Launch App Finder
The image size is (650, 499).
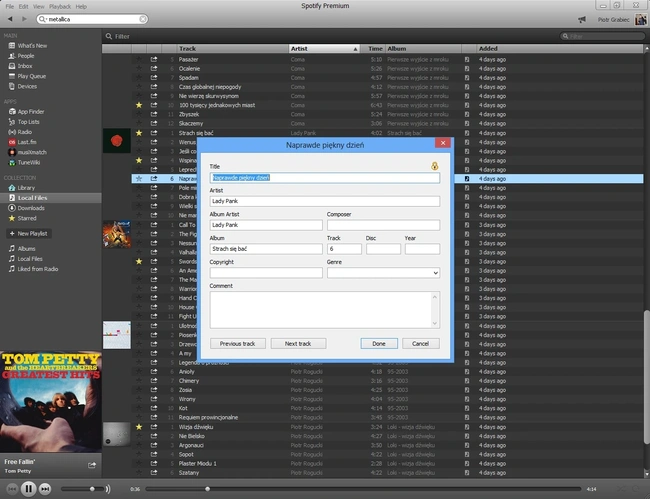pos(26,111)
